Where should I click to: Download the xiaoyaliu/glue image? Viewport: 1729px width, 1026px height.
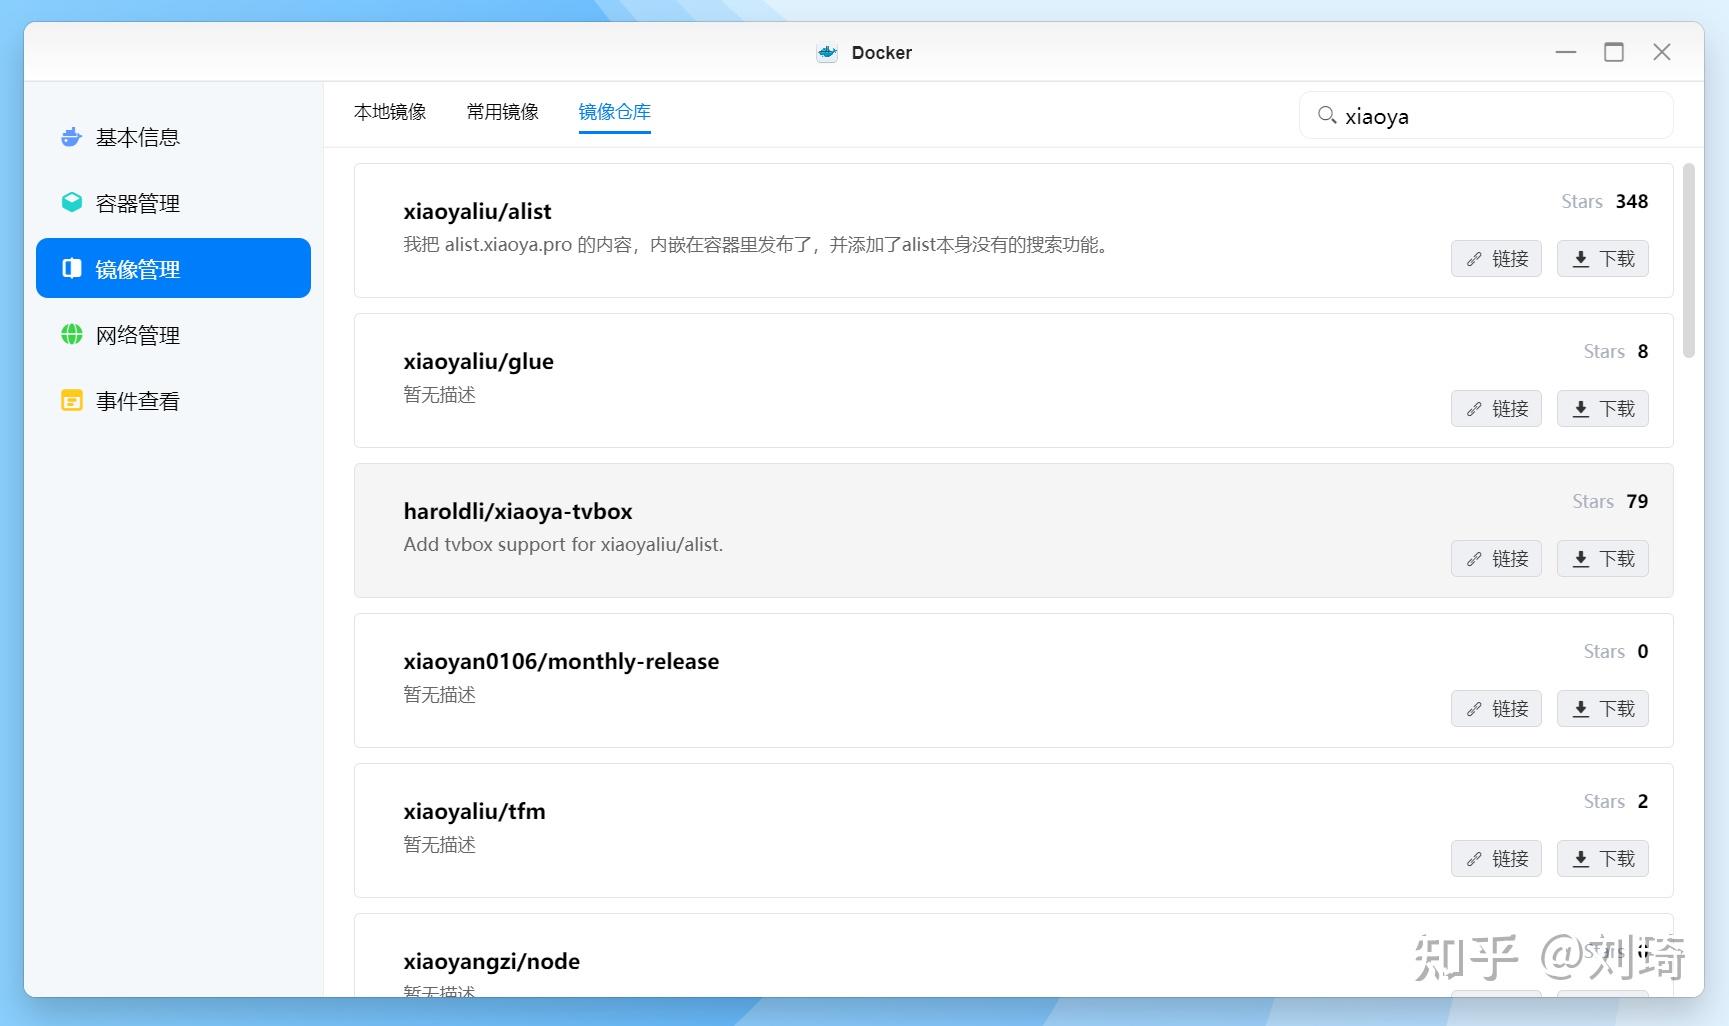click(1601, 408)
